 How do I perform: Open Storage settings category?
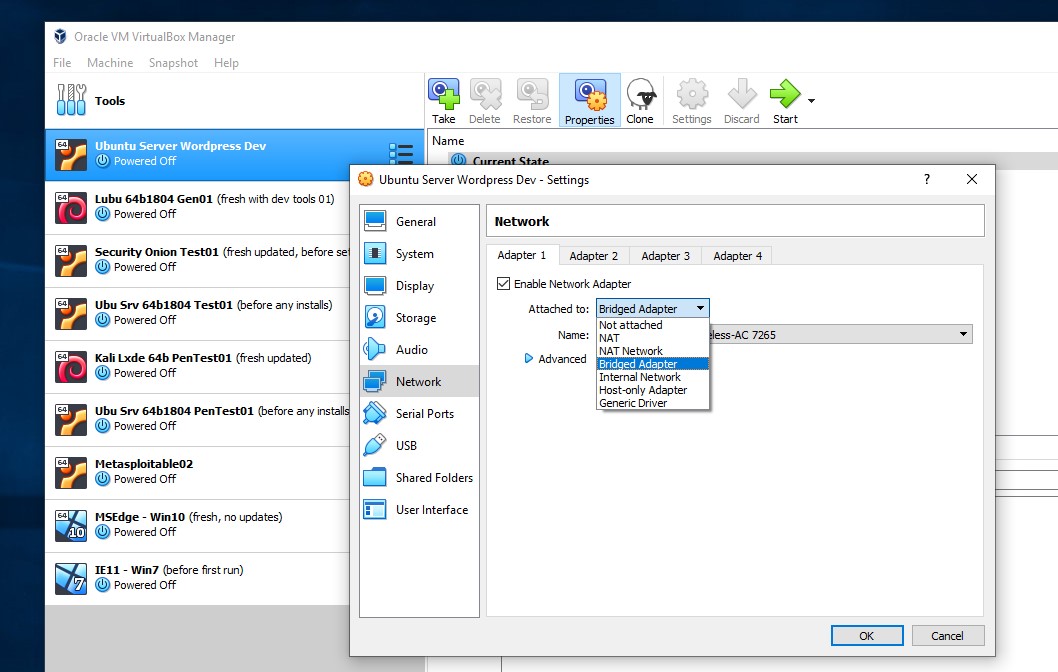[x=419, y=317]
